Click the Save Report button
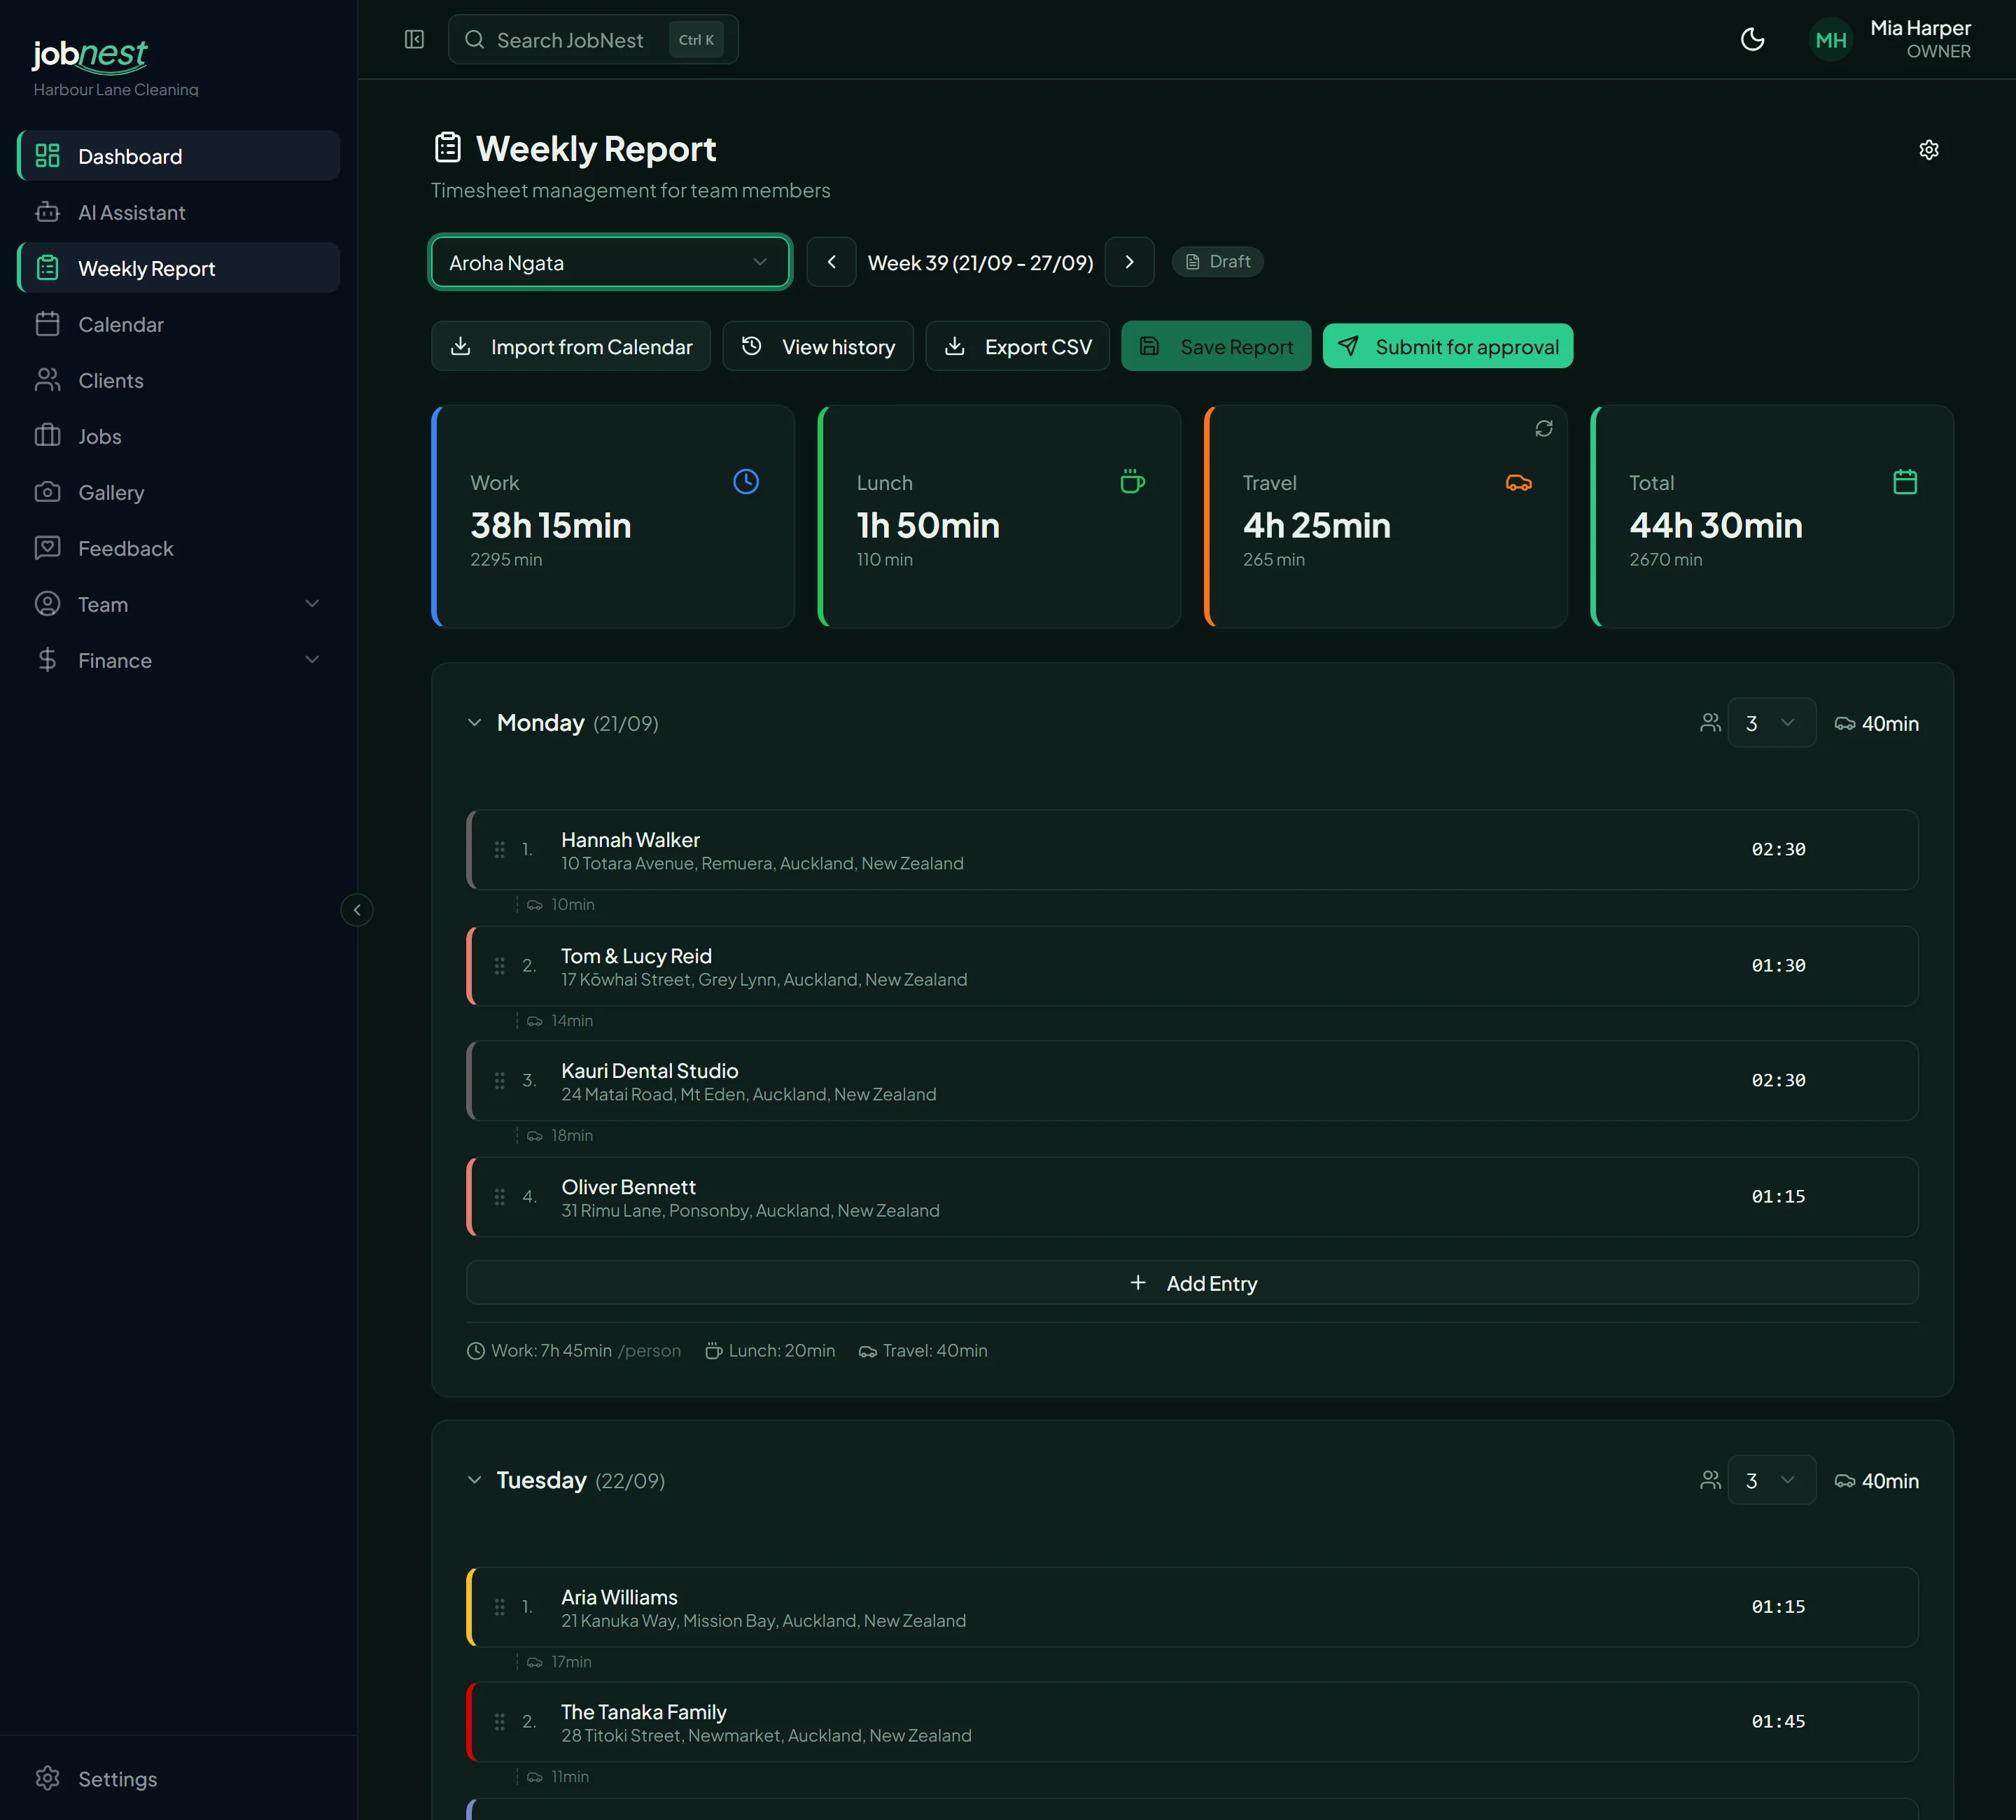 click(1216, 346)
